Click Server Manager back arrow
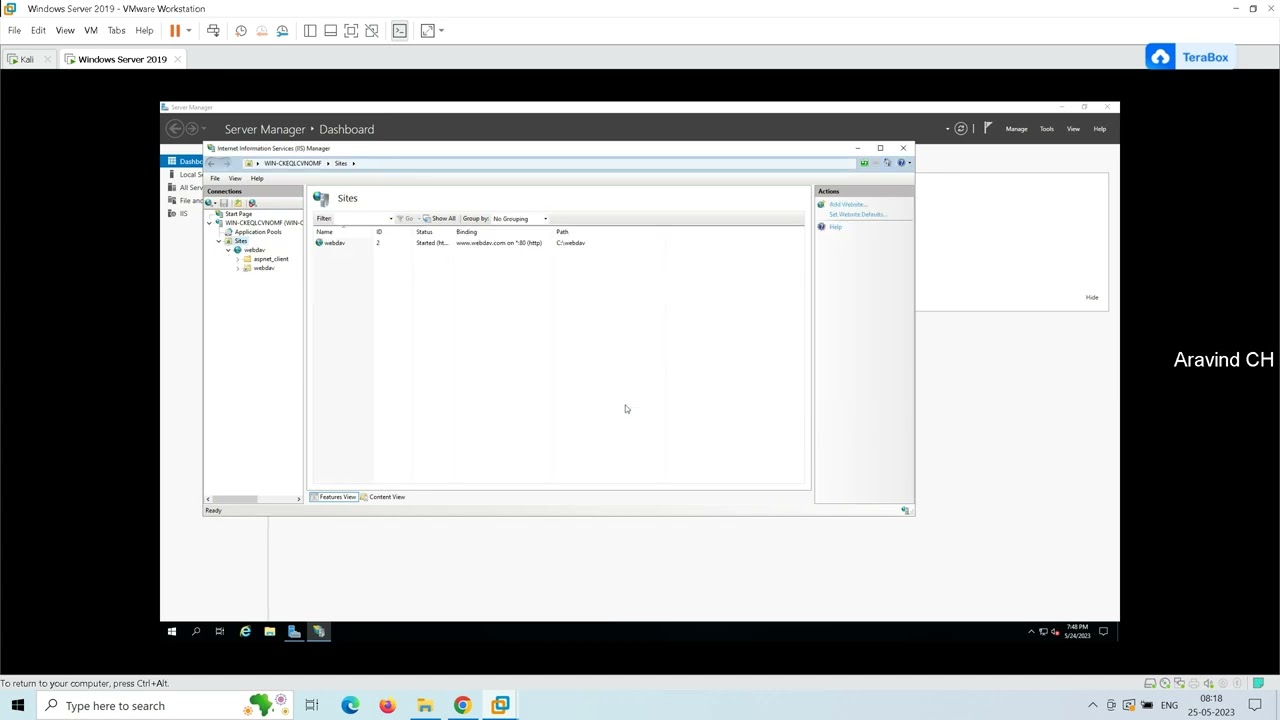The image size is (1280, 720). coord(175,129)
